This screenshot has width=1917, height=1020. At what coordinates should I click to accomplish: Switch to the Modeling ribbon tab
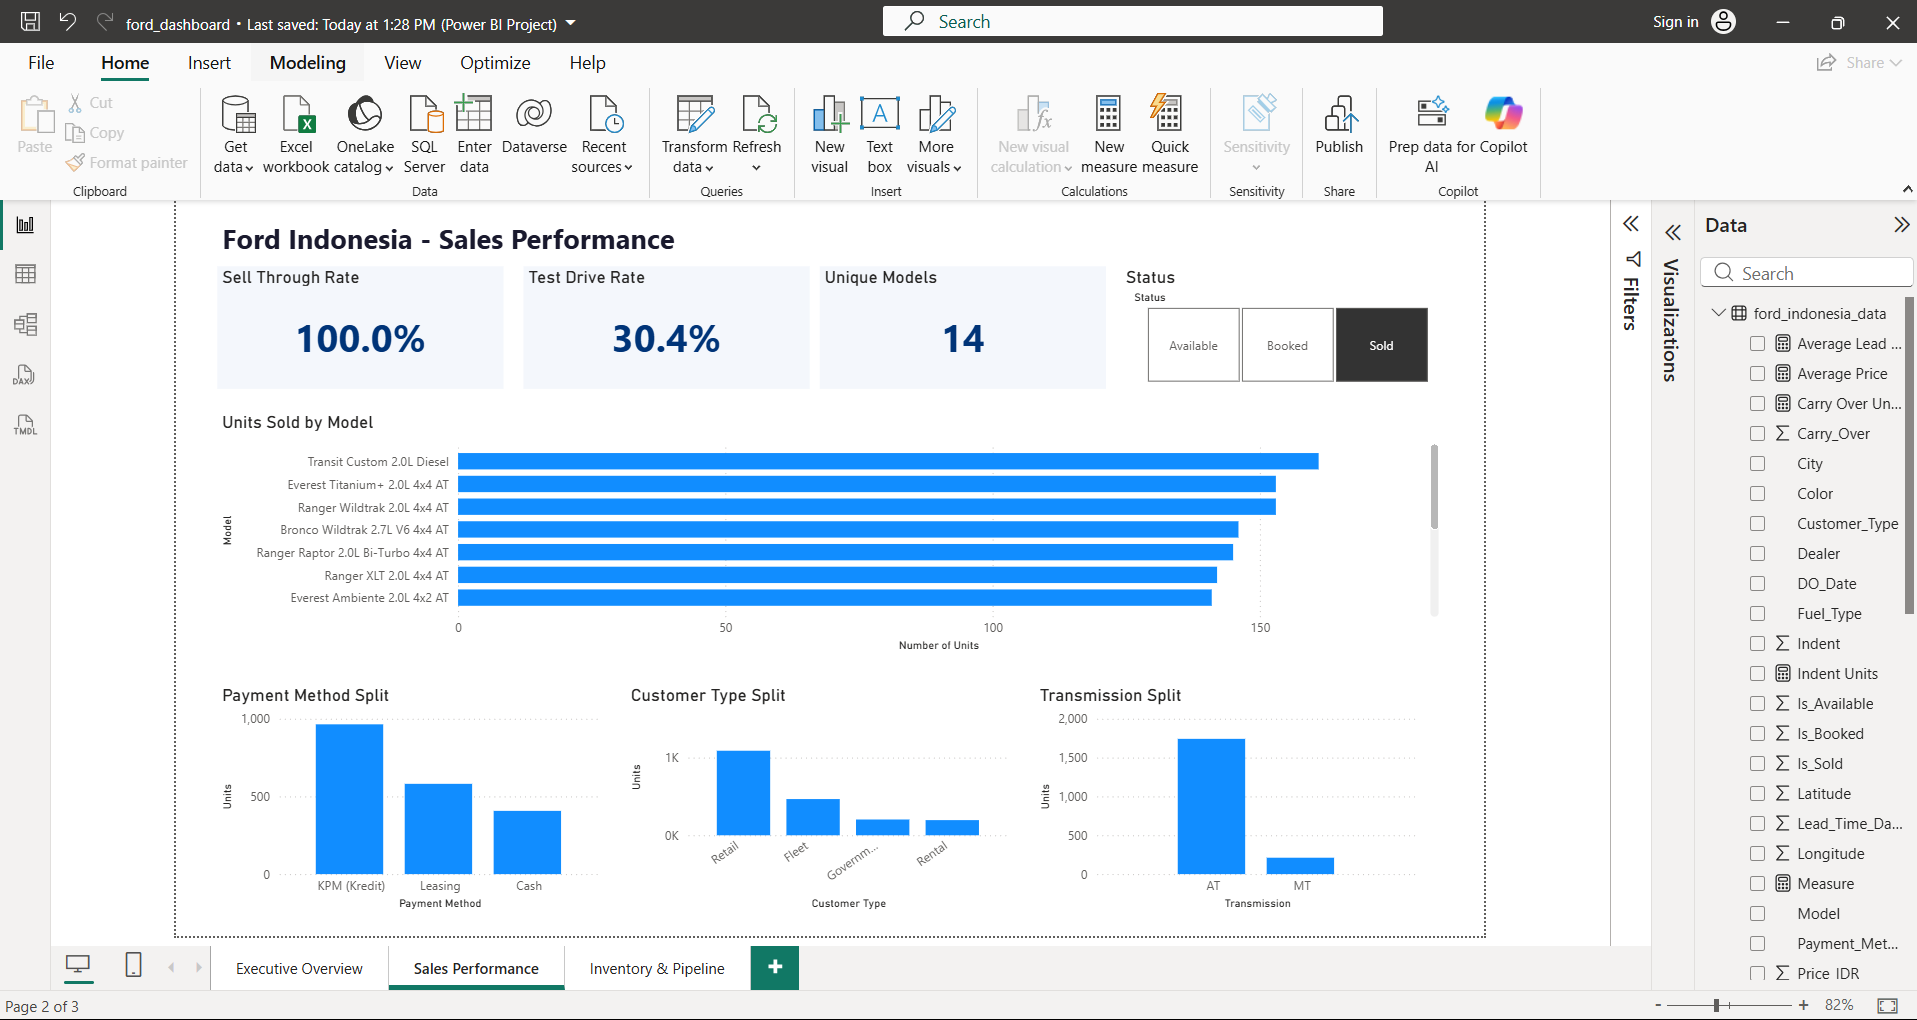coord(308,63)
